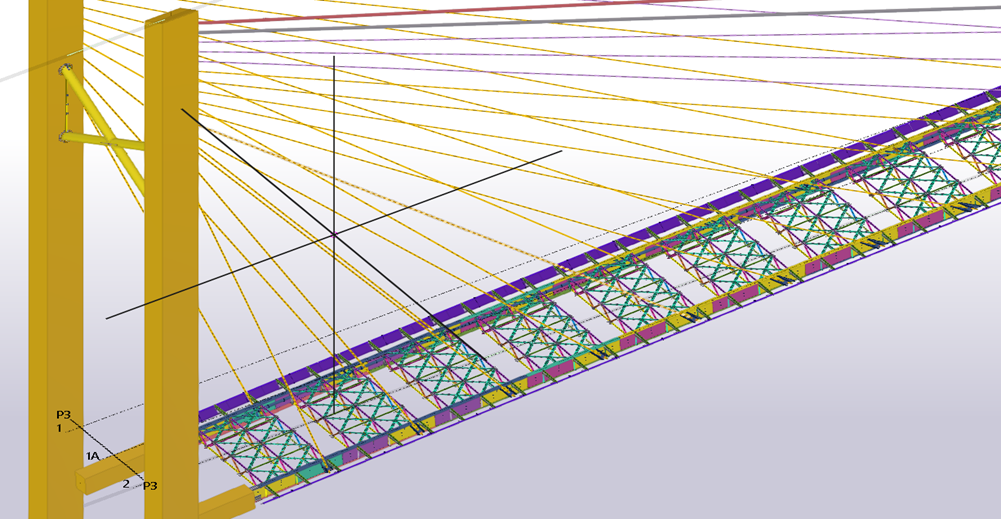Select yellow beam stub at right pylon base
Image resolution: width=1001 pixels, height=519 pixels.
[226, 502]
